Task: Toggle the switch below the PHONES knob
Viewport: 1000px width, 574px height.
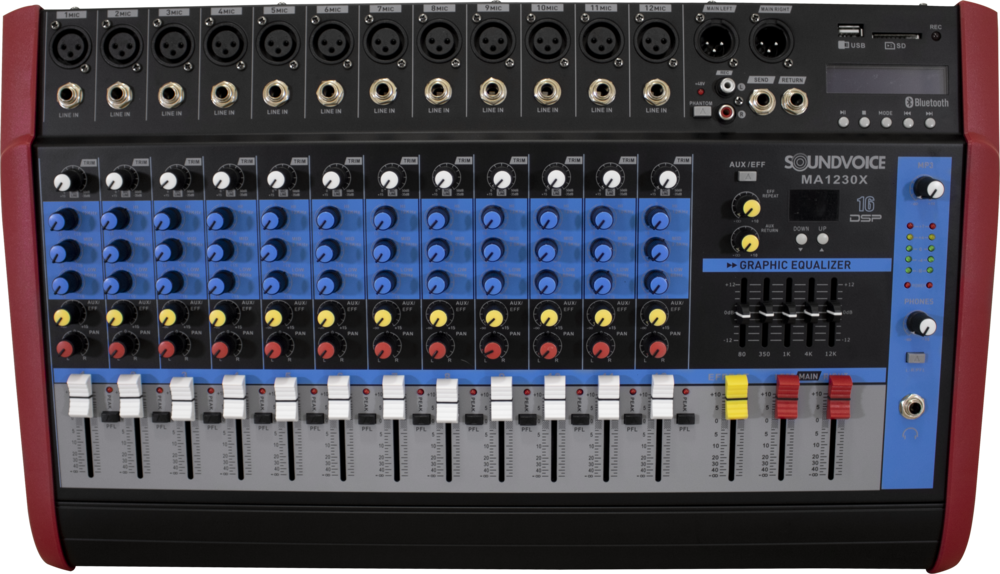Action: point(916,358)
